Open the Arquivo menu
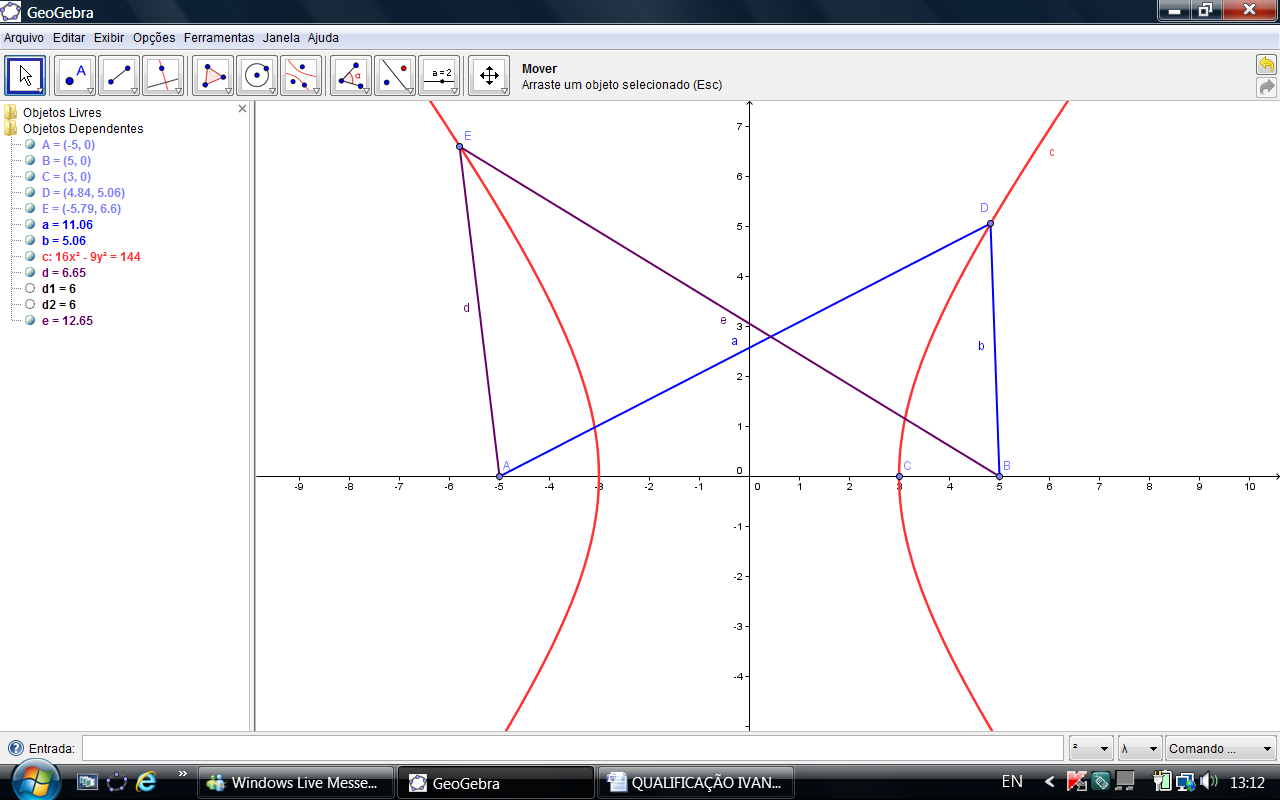The height and width of the screenshot is (800, 1280). (24, 38)
